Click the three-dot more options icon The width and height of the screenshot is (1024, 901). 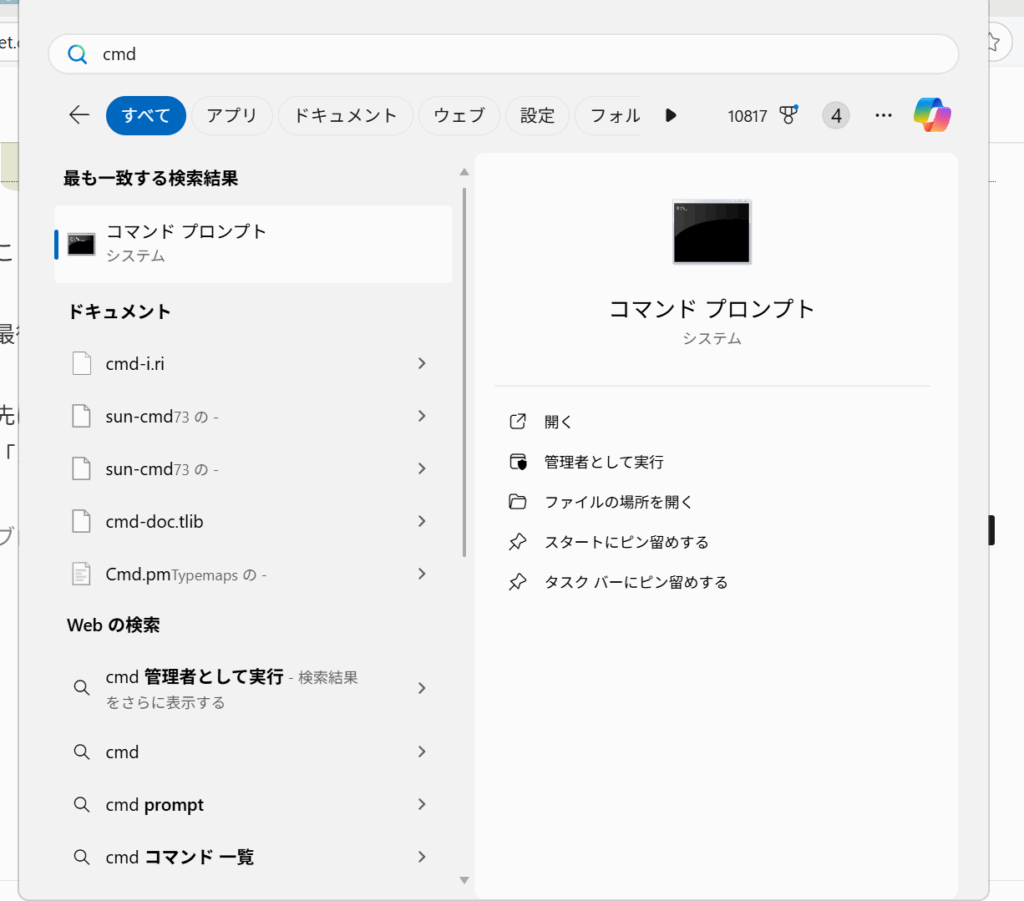pyautogui.click(x=883, y=116)
